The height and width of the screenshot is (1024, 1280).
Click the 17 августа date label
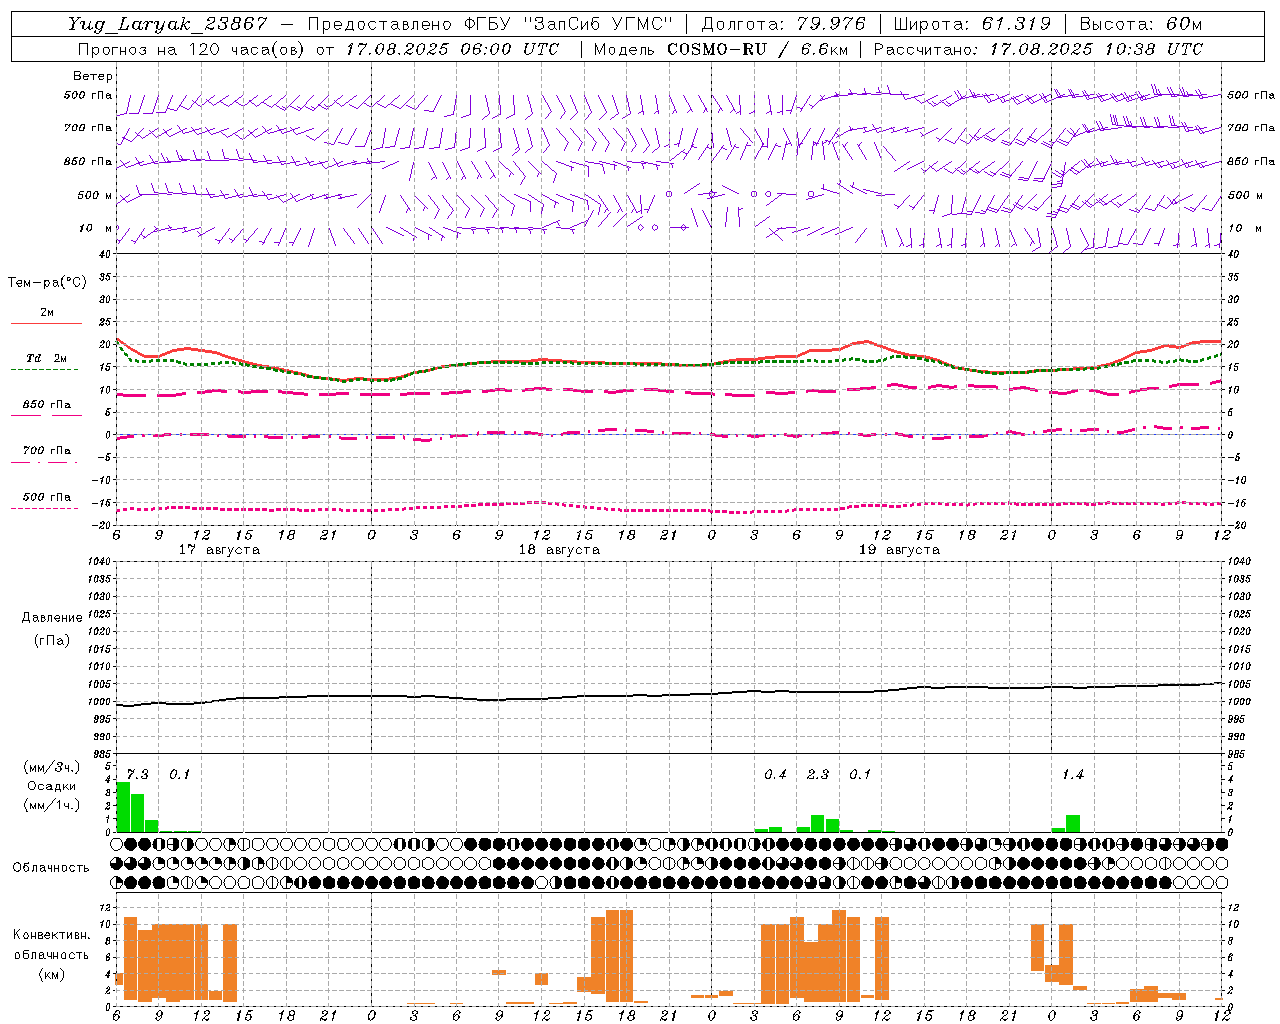pyautogui.click(x=219, y=550)
